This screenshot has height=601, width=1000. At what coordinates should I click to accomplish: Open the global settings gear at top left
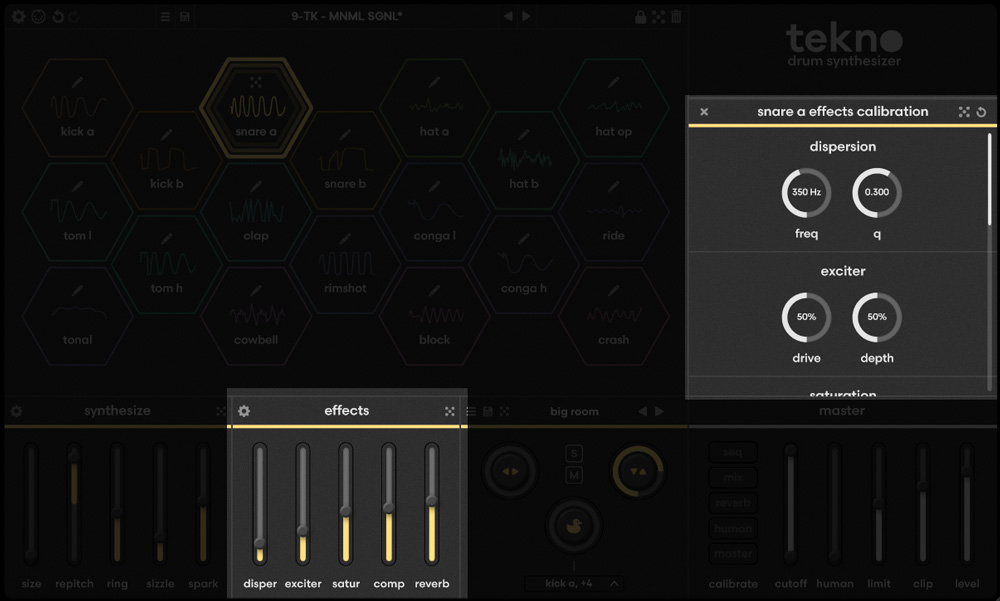point(19,17)
